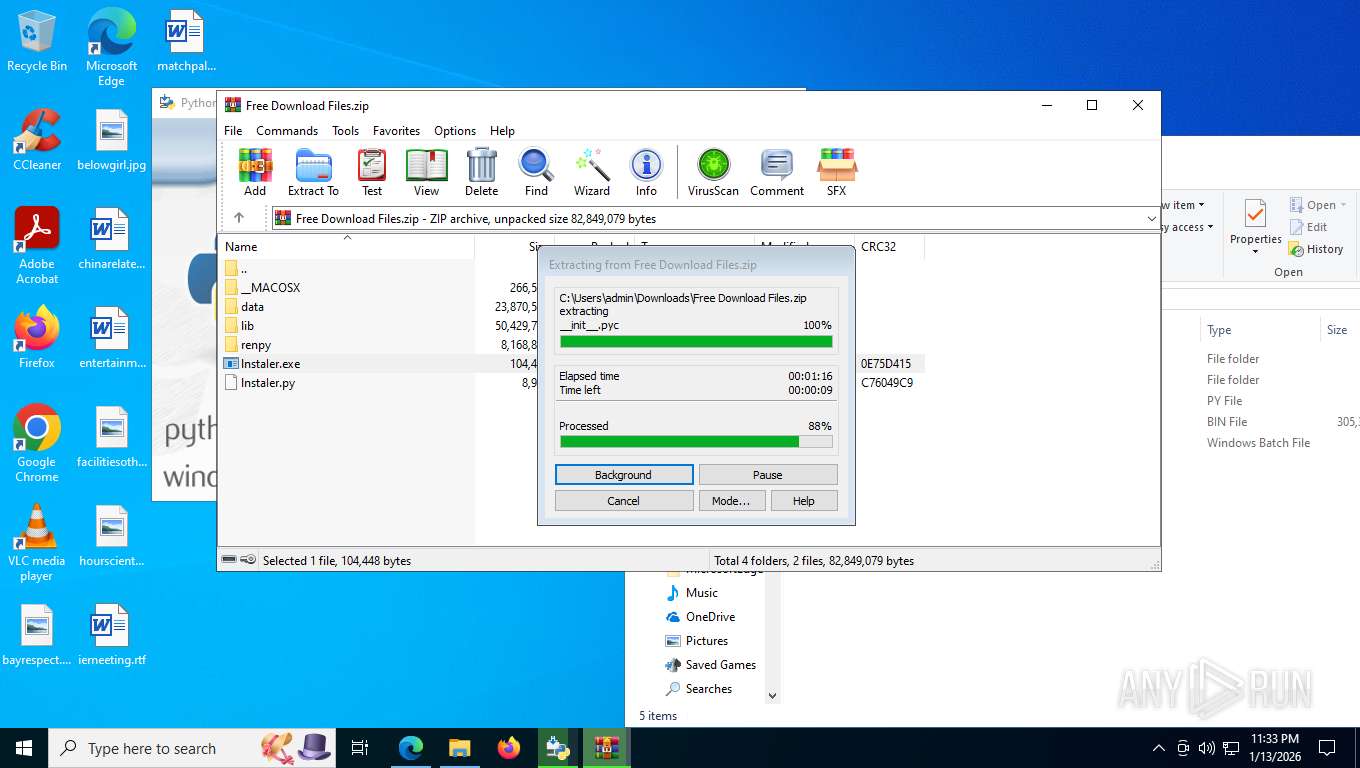
Task: Click the Background button in extraction dialog
Action: [x=623, y=474]
